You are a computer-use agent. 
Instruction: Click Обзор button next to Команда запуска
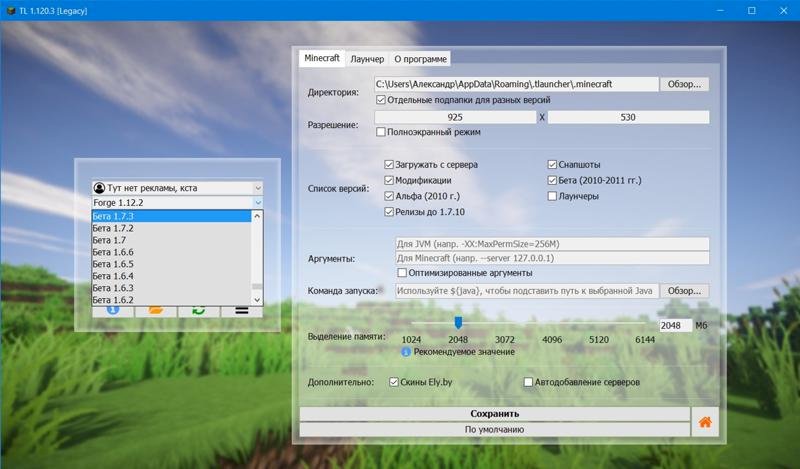click(x=684, y=291)
